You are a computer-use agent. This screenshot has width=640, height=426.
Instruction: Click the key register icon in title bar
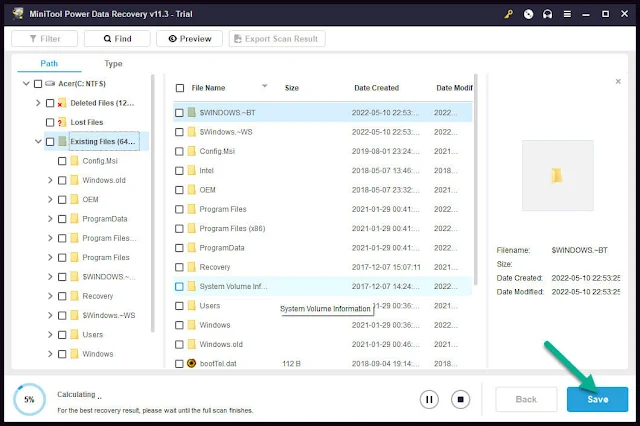pos(509,14)
